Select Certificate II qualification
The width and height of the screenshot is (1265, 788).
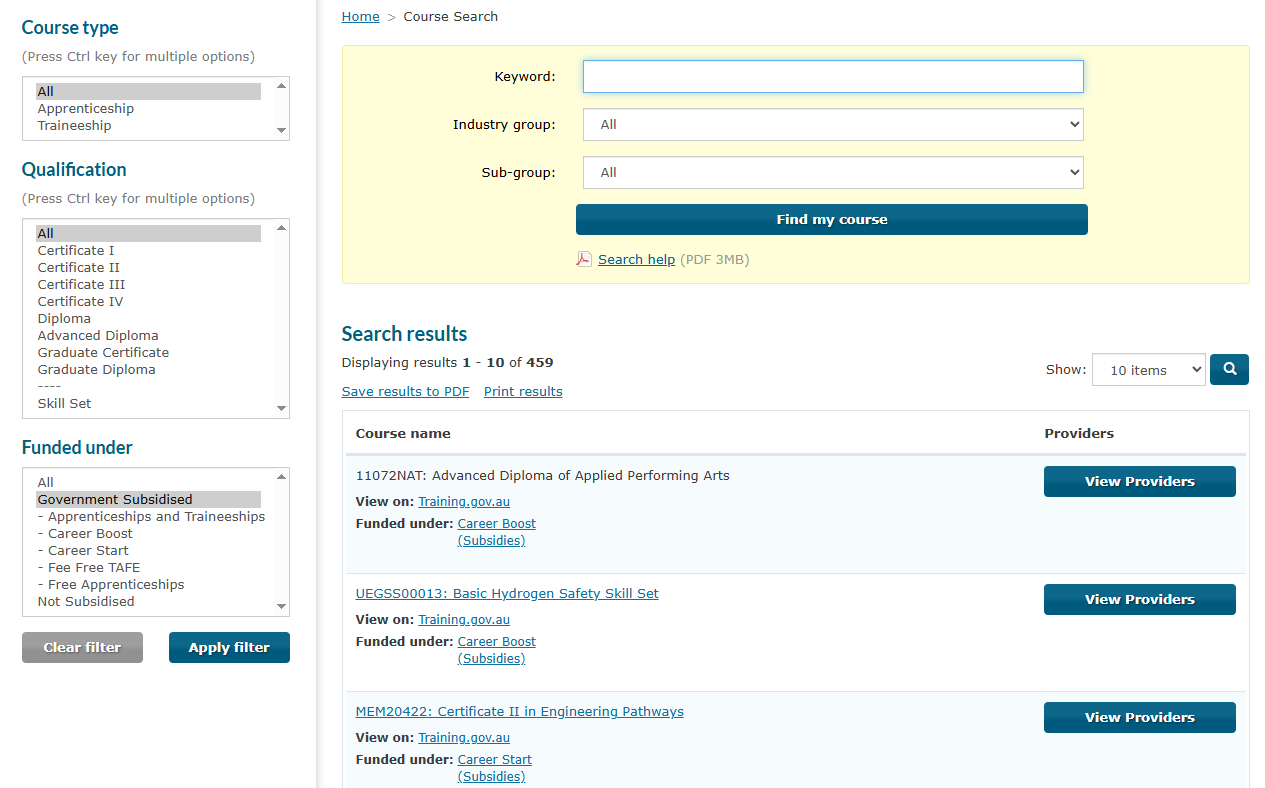point(149,268)
